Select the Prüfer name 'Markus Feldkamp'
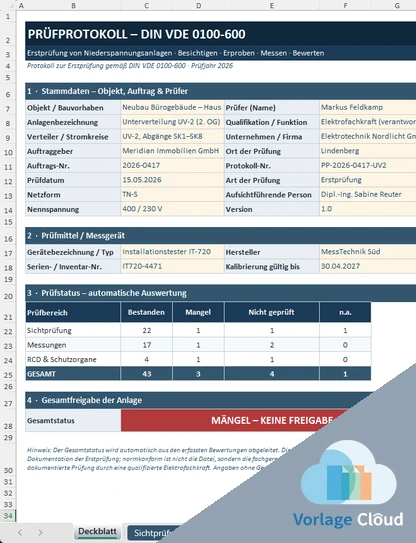The height and width of the screenshot is (543, 416). coord(368,107)
